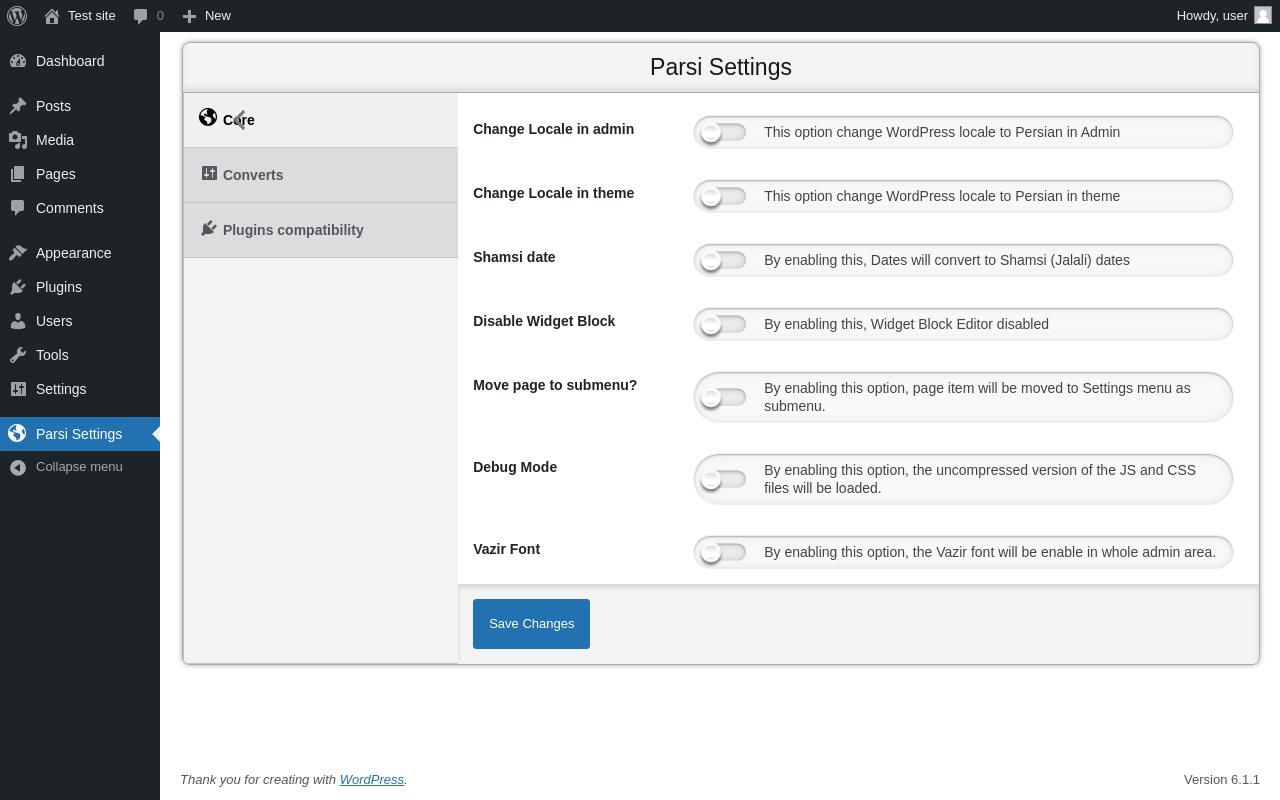Enable the Change Locale in admin toggle
The height and width of the screenshot is (800, 1280).
(x=723, y=132)
